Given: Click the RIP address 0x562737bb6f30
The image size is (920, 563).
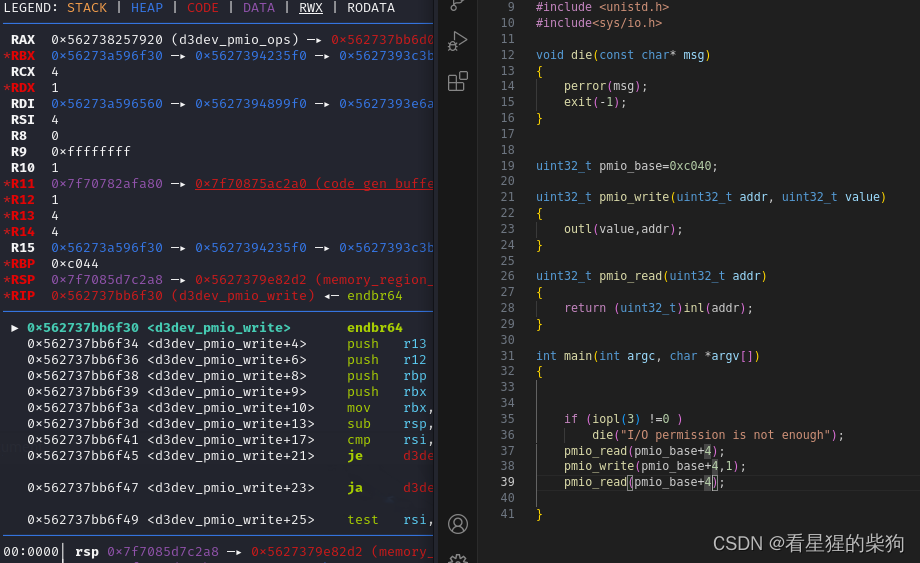Looking at the screenshot, I should pos(107,296).
